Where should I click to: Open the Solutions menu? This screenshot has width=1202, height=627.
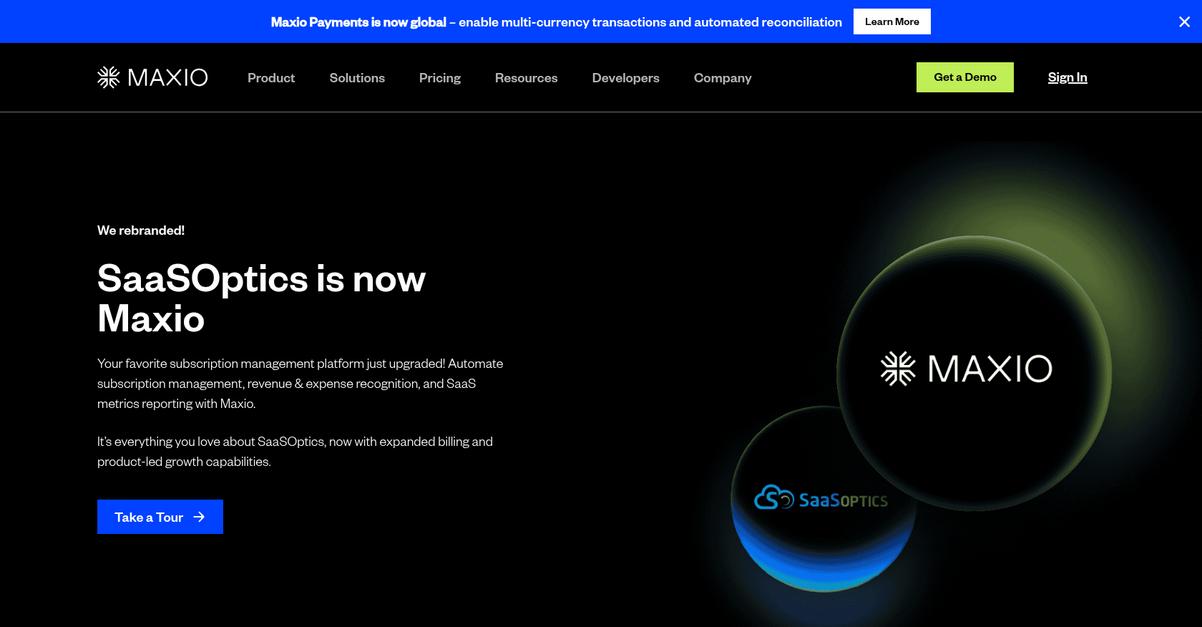[357, 78]
